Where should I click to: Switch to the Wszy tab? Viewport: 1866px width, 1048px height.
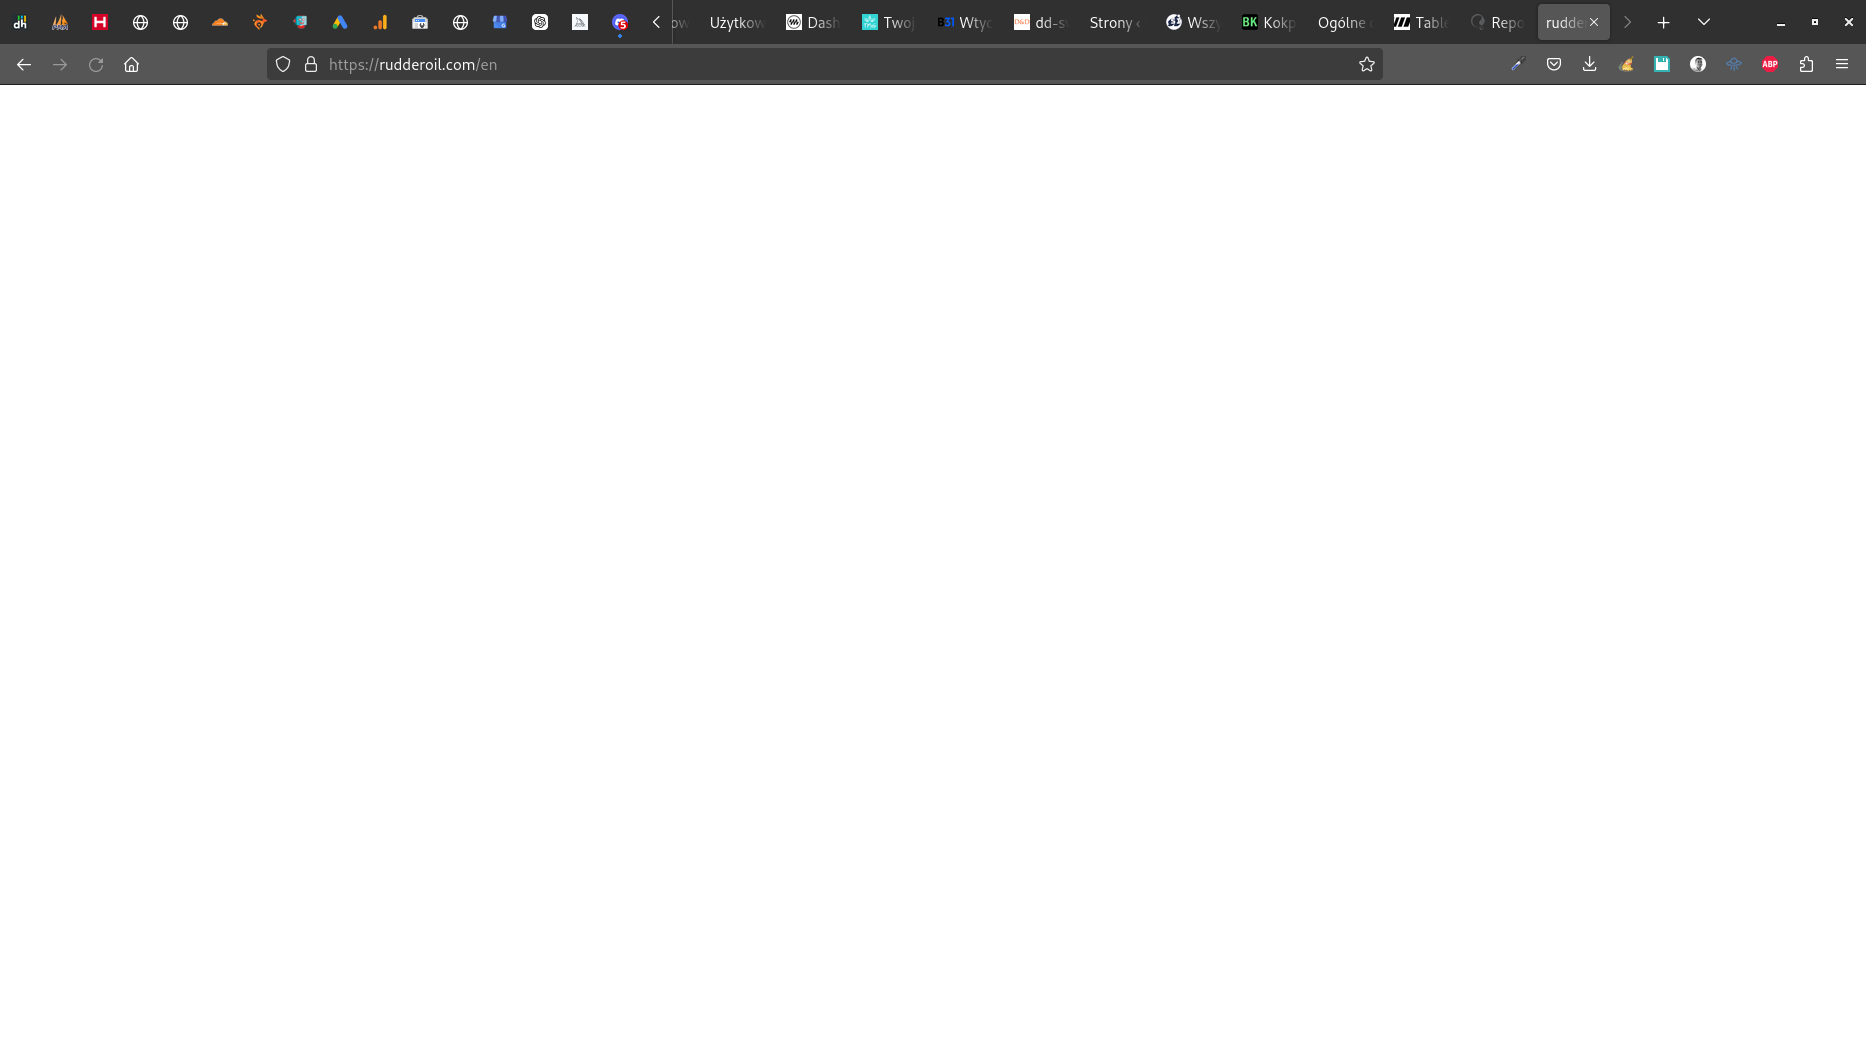(x=1192, y=22)
